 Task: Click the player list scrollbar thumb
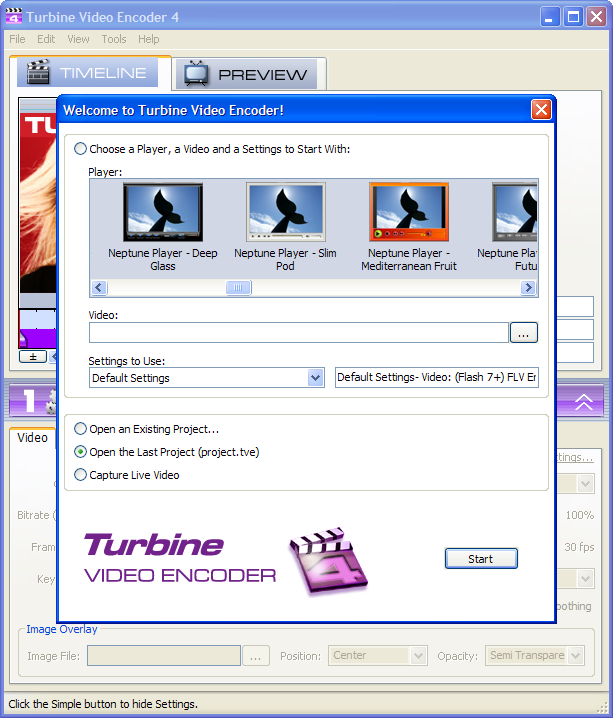point(239,288)
